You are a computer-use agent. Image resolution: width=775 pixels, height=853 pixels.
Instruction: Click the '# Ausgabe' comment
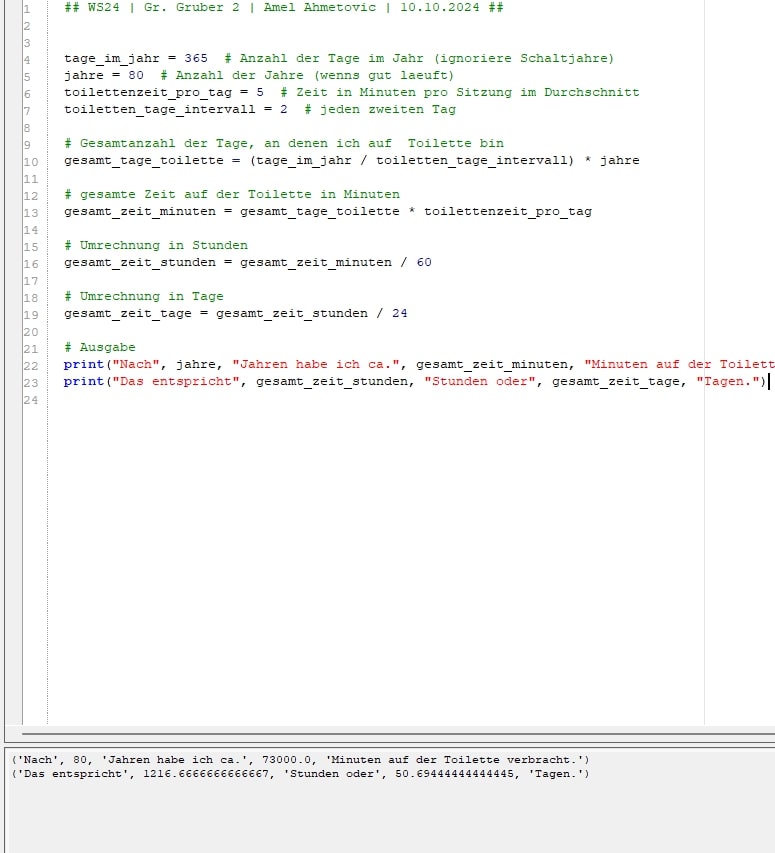tap(100, 347)
